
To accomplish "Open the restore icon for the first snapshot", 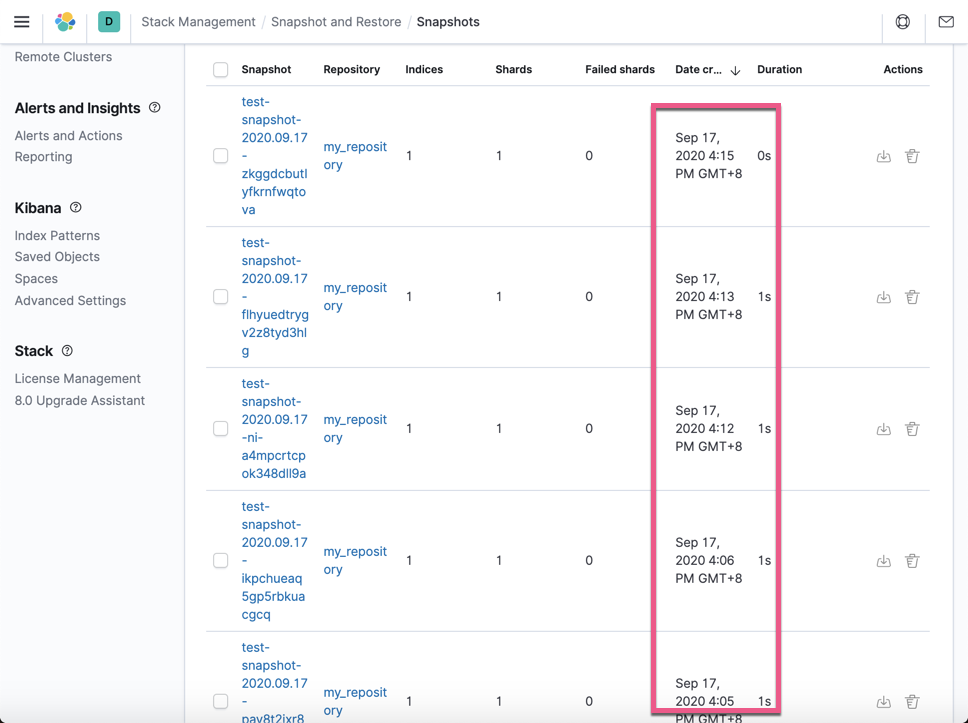I will 884,156.
